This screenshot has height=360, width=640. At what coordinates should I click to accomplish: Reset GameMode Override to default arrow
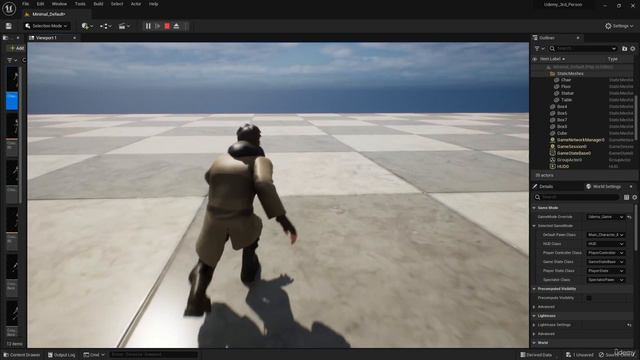pos(629,217)
